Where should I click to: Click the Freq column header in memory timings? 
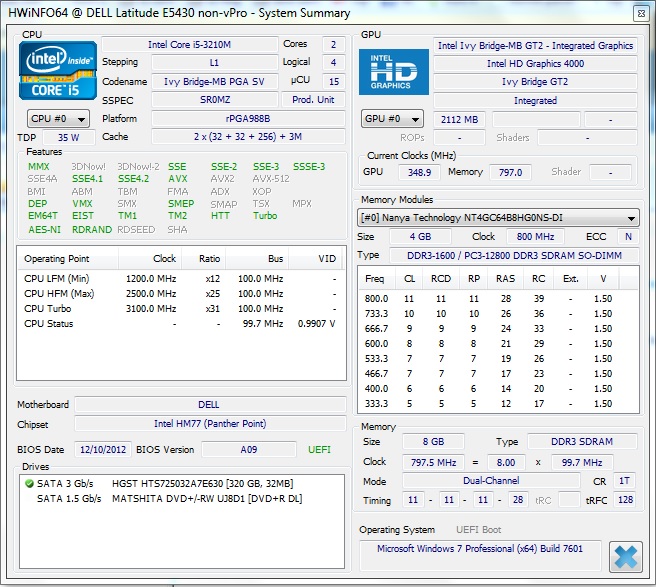click(375, 279)
